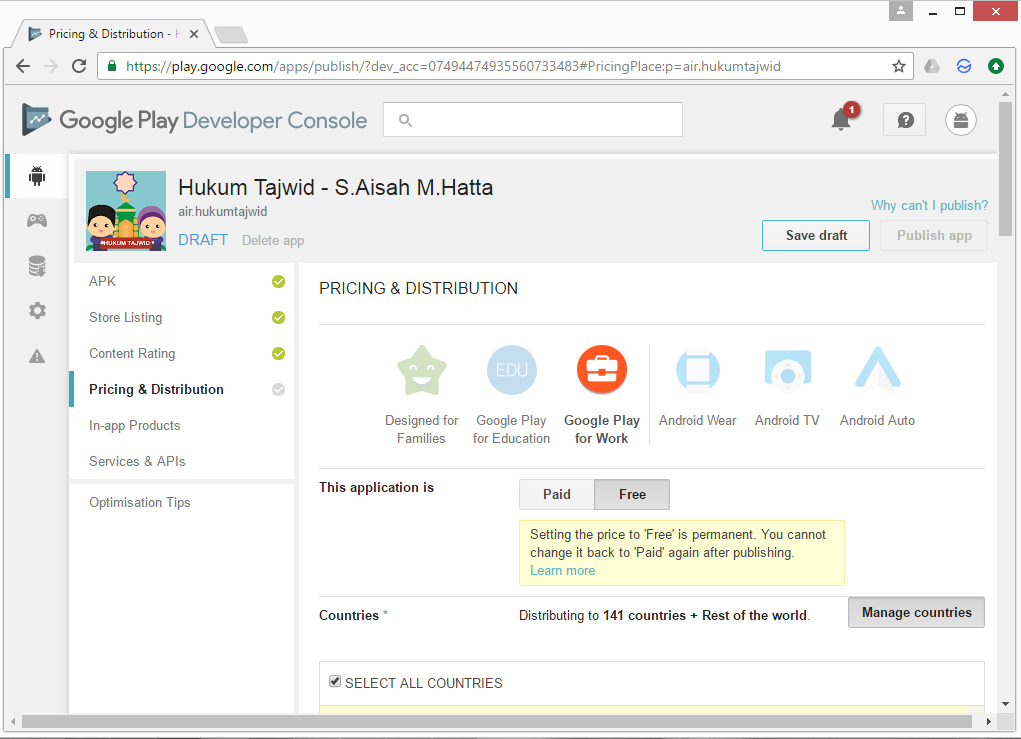Click Android TV icon
Screen dimensions: 1021x739
pos(787,370)
